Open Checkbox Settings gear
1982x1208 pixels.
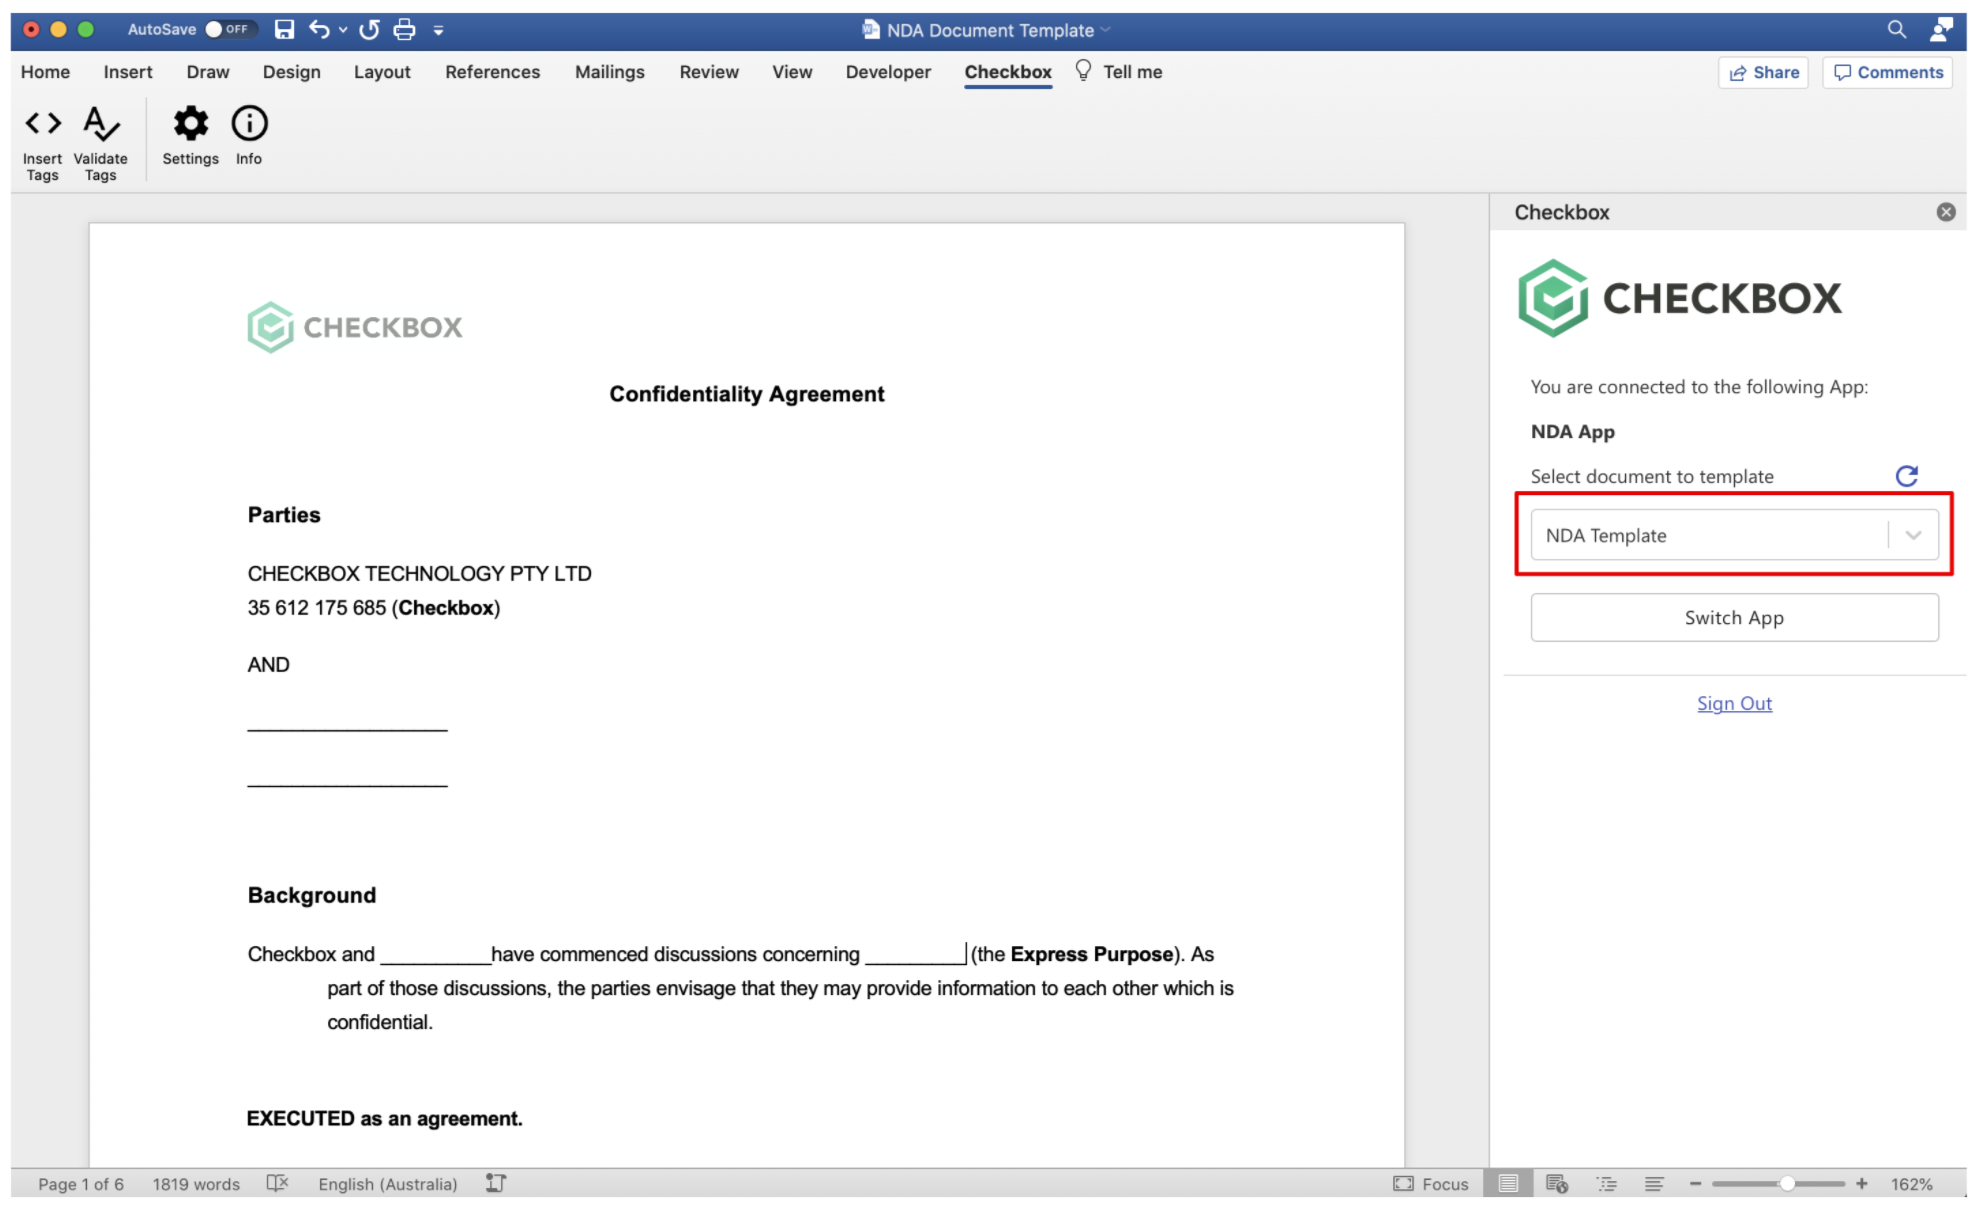point(190,136)
